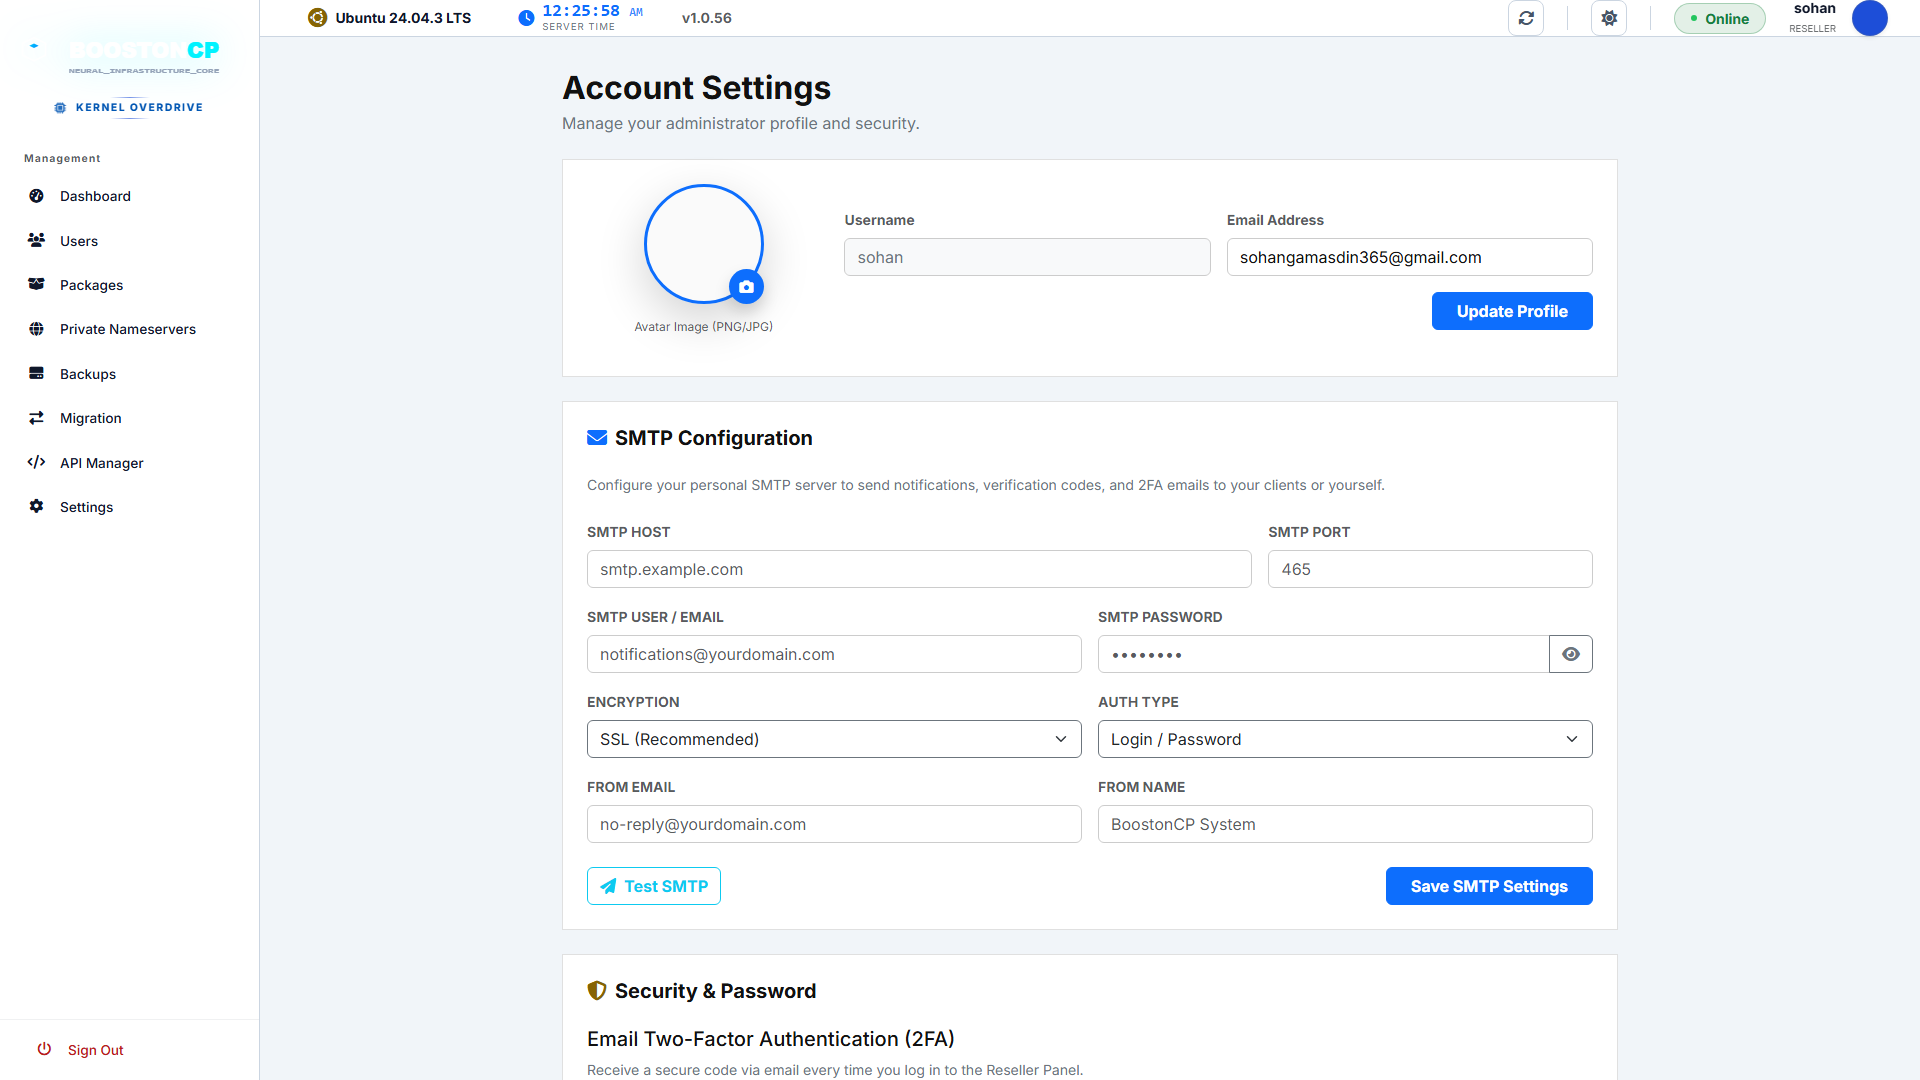Click the API Manager code icon
Image resolution: width=1920 pixels, height=1080 pixels.
pyautogui.click(x=37, y=462)
